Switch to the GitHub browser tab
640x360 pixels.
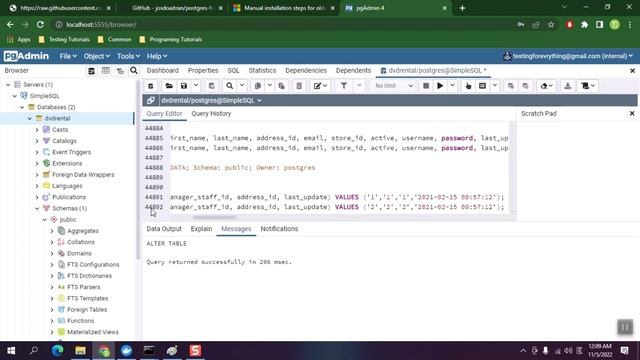point(173,8)
